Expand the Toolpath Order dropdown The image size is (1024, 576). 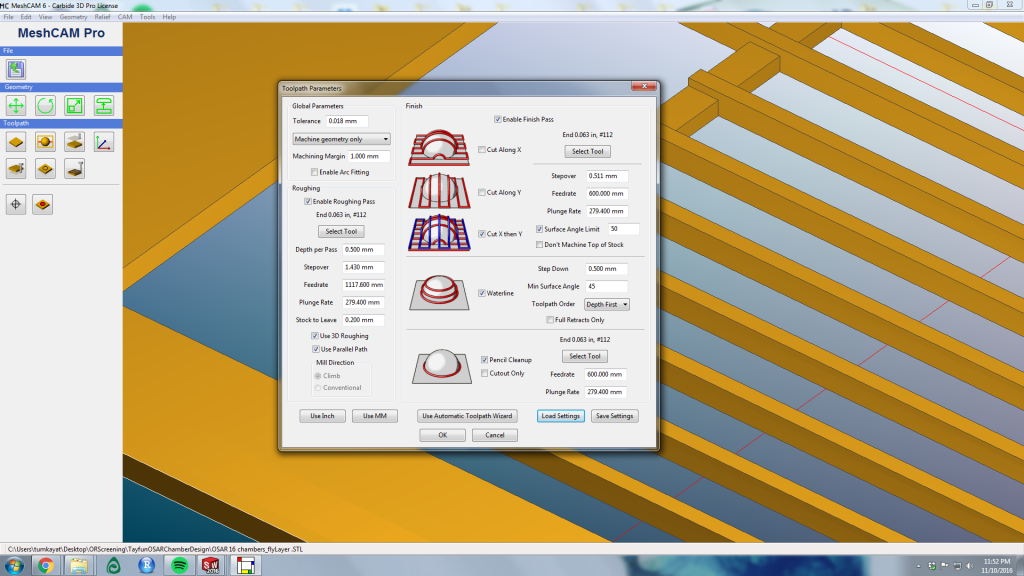click(607, 304)
